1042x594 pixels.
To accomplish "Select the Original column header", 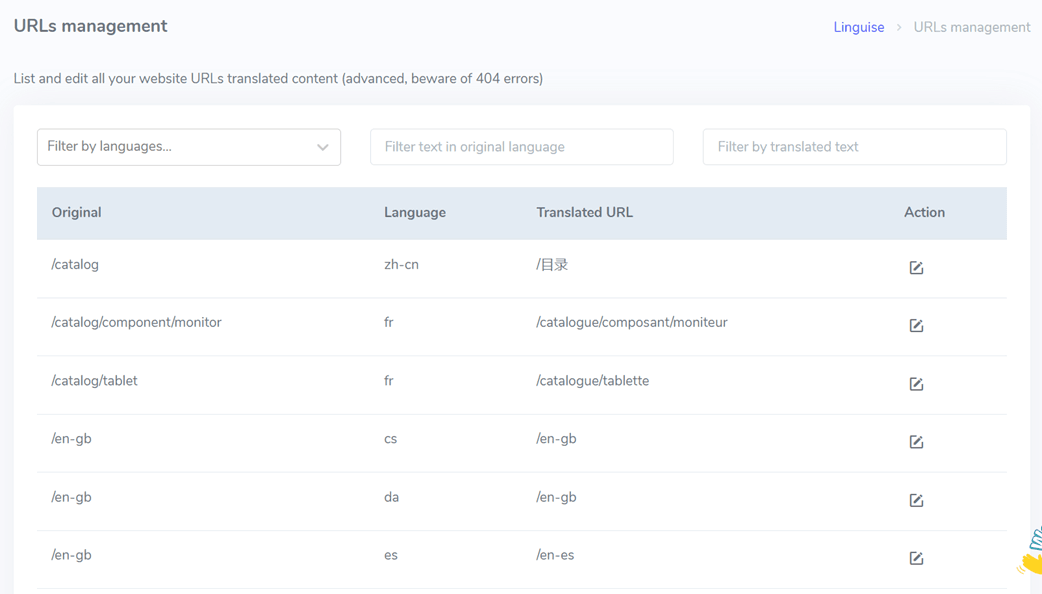I will point(76,213).
